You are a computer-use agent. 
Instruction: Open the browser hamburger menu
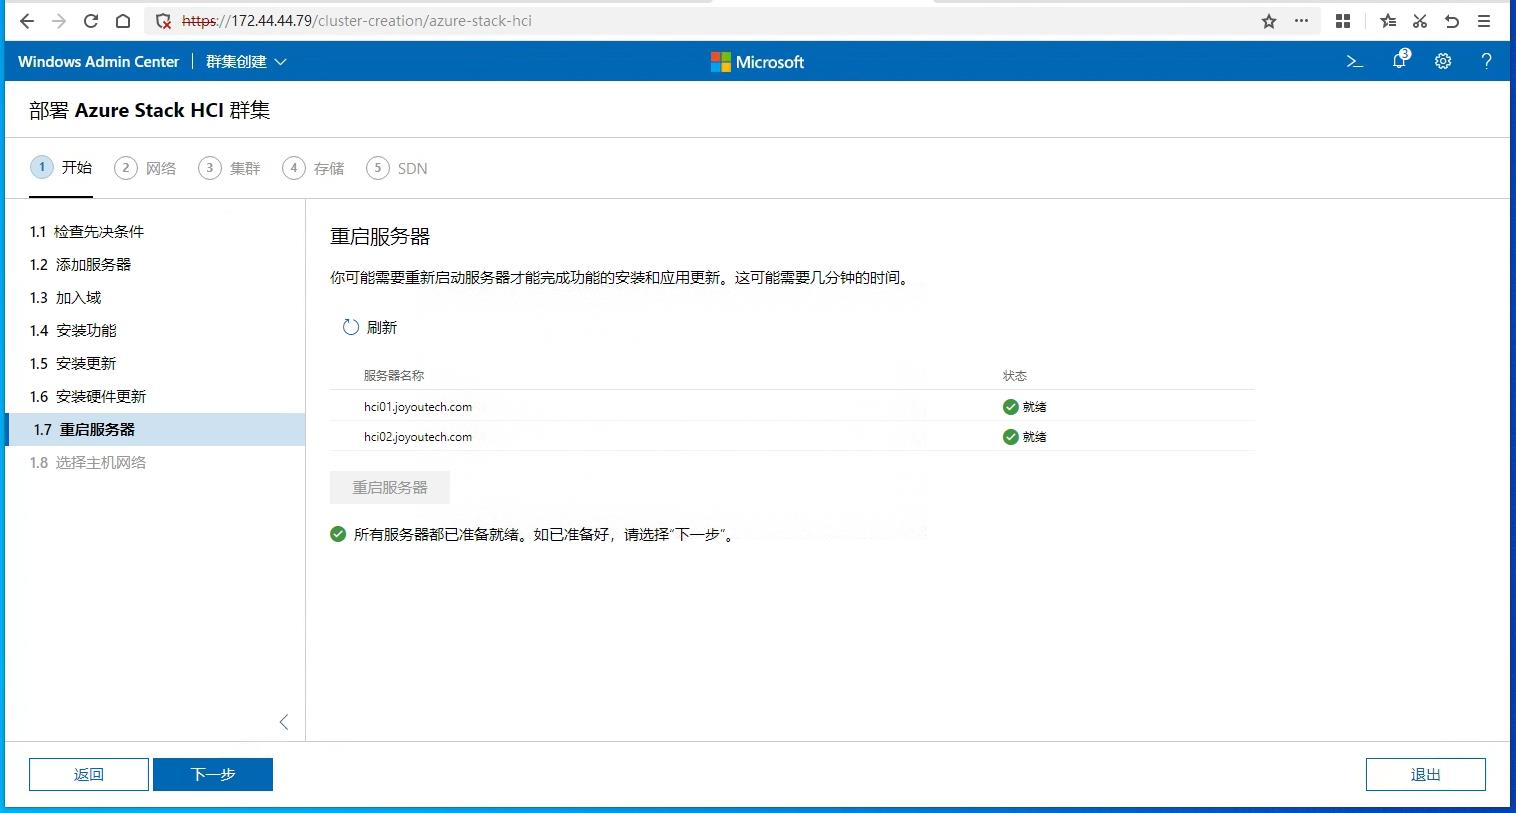(1484, 21)
